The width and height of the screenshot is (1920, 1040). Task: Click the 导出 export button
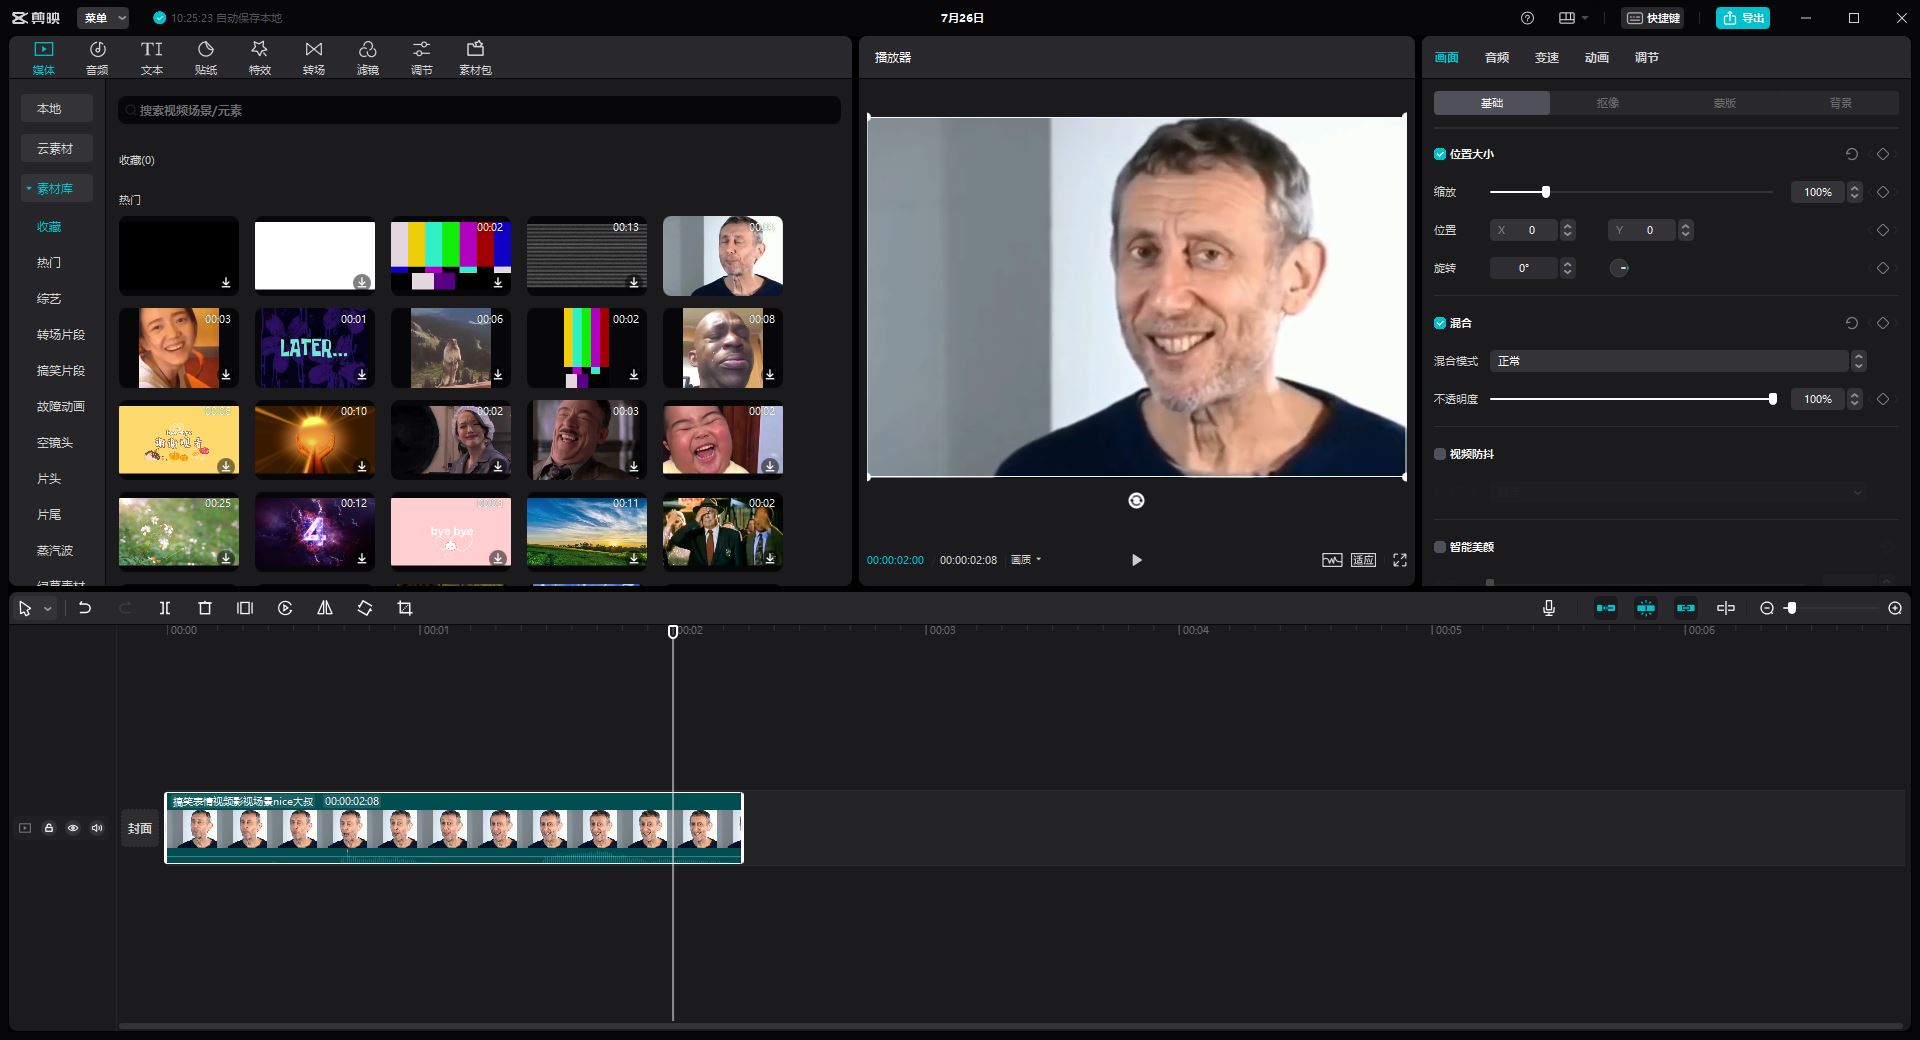(x=1742, y=17)
